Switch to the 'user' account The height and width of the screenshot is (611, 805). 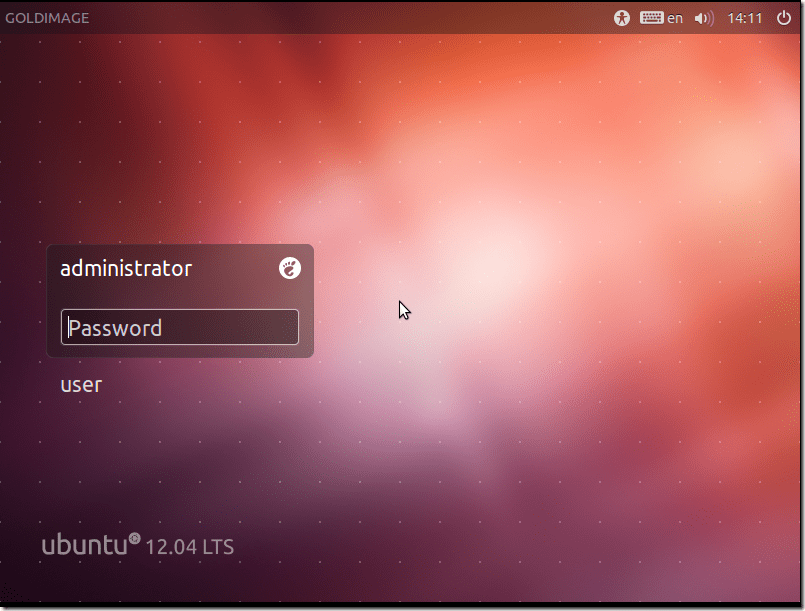point(81,385)
